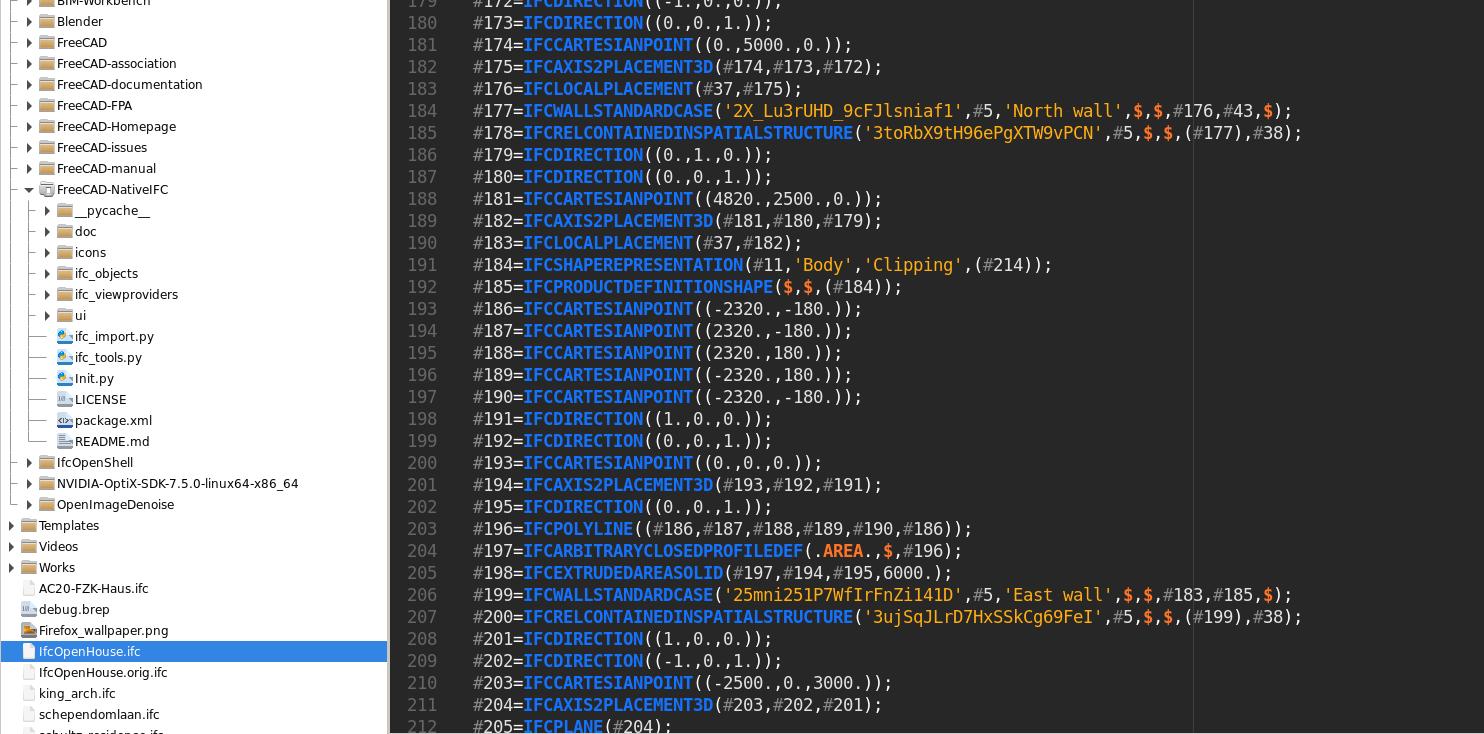
Task: Expand the ifc_viewproviders folder
Action: (47, 294)
